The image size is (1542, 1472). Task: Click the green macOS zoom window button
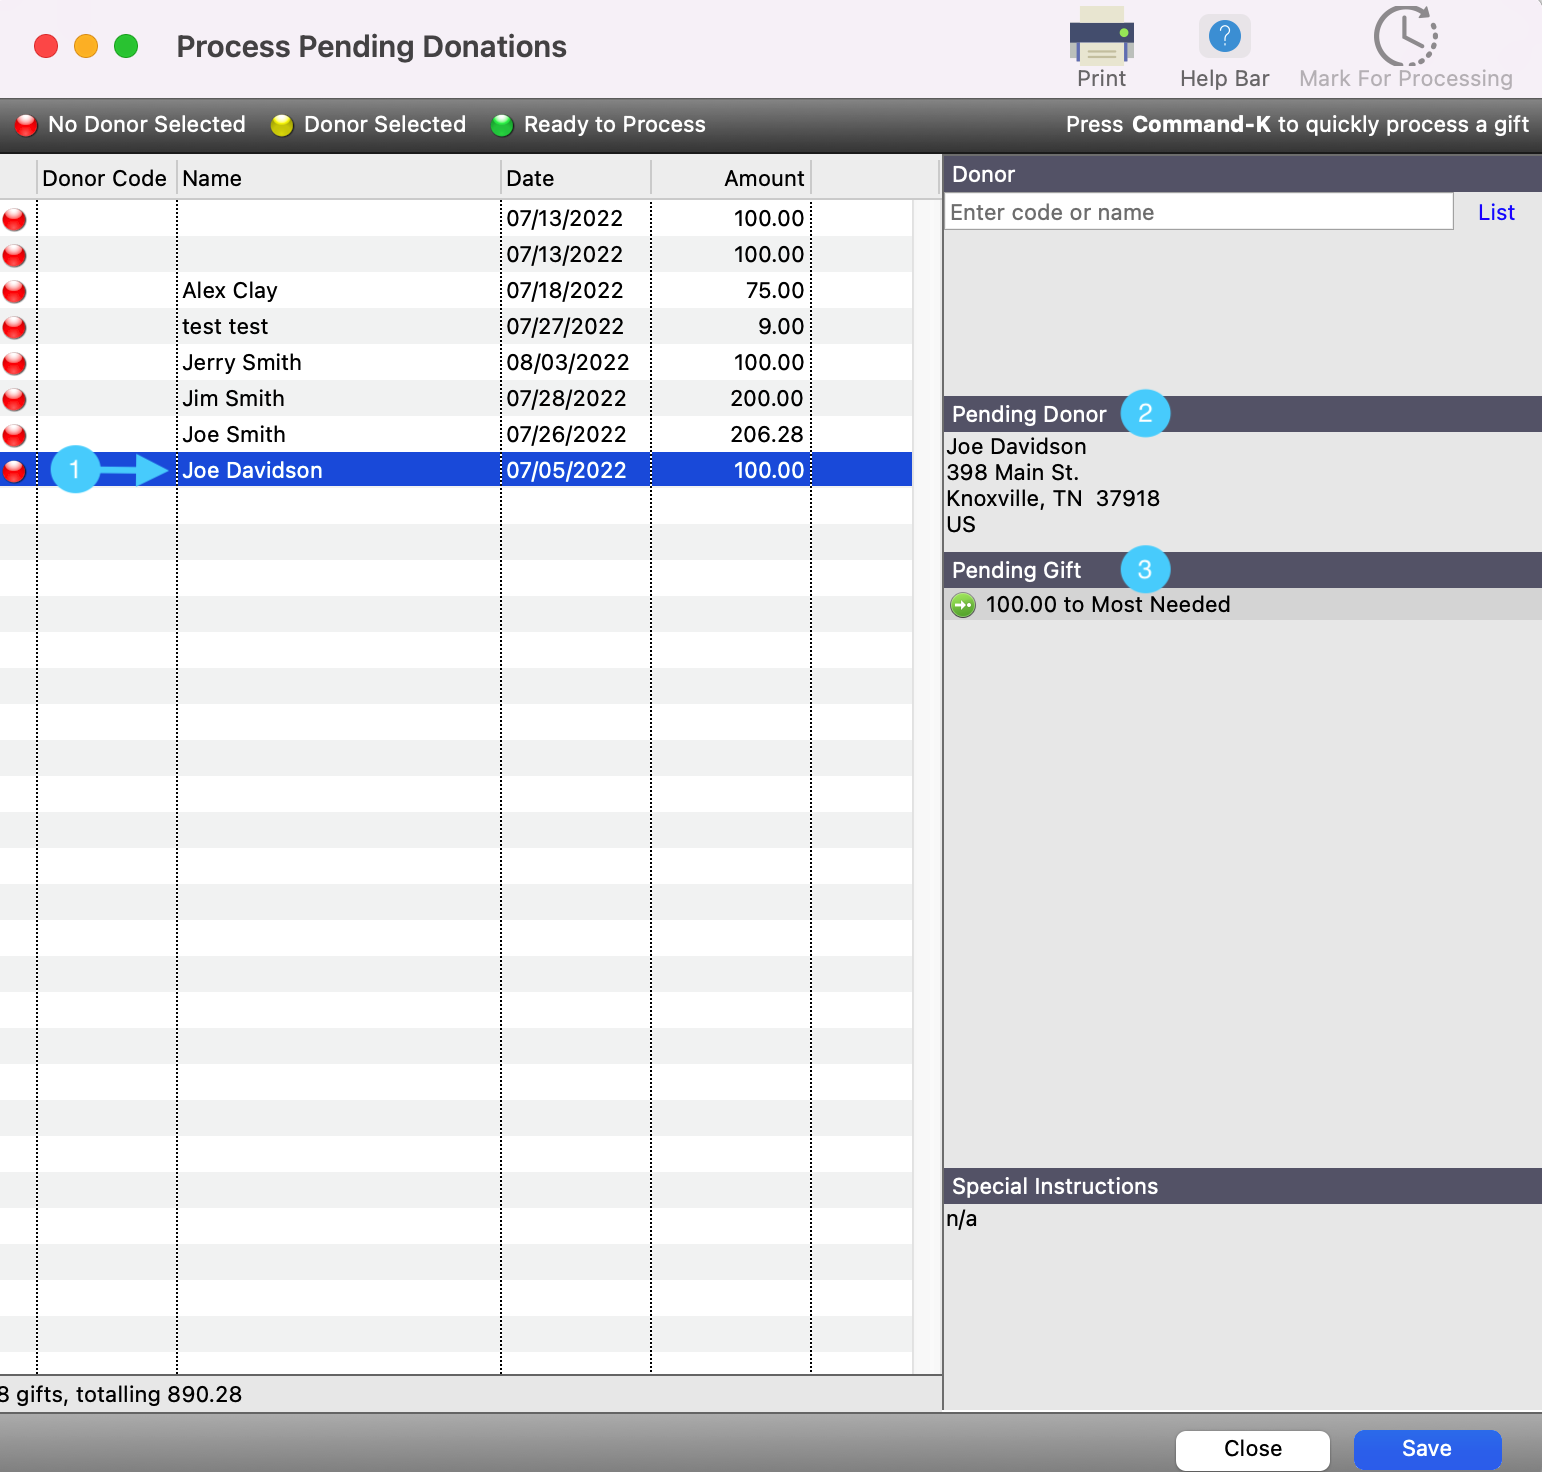tap(126, 47)
